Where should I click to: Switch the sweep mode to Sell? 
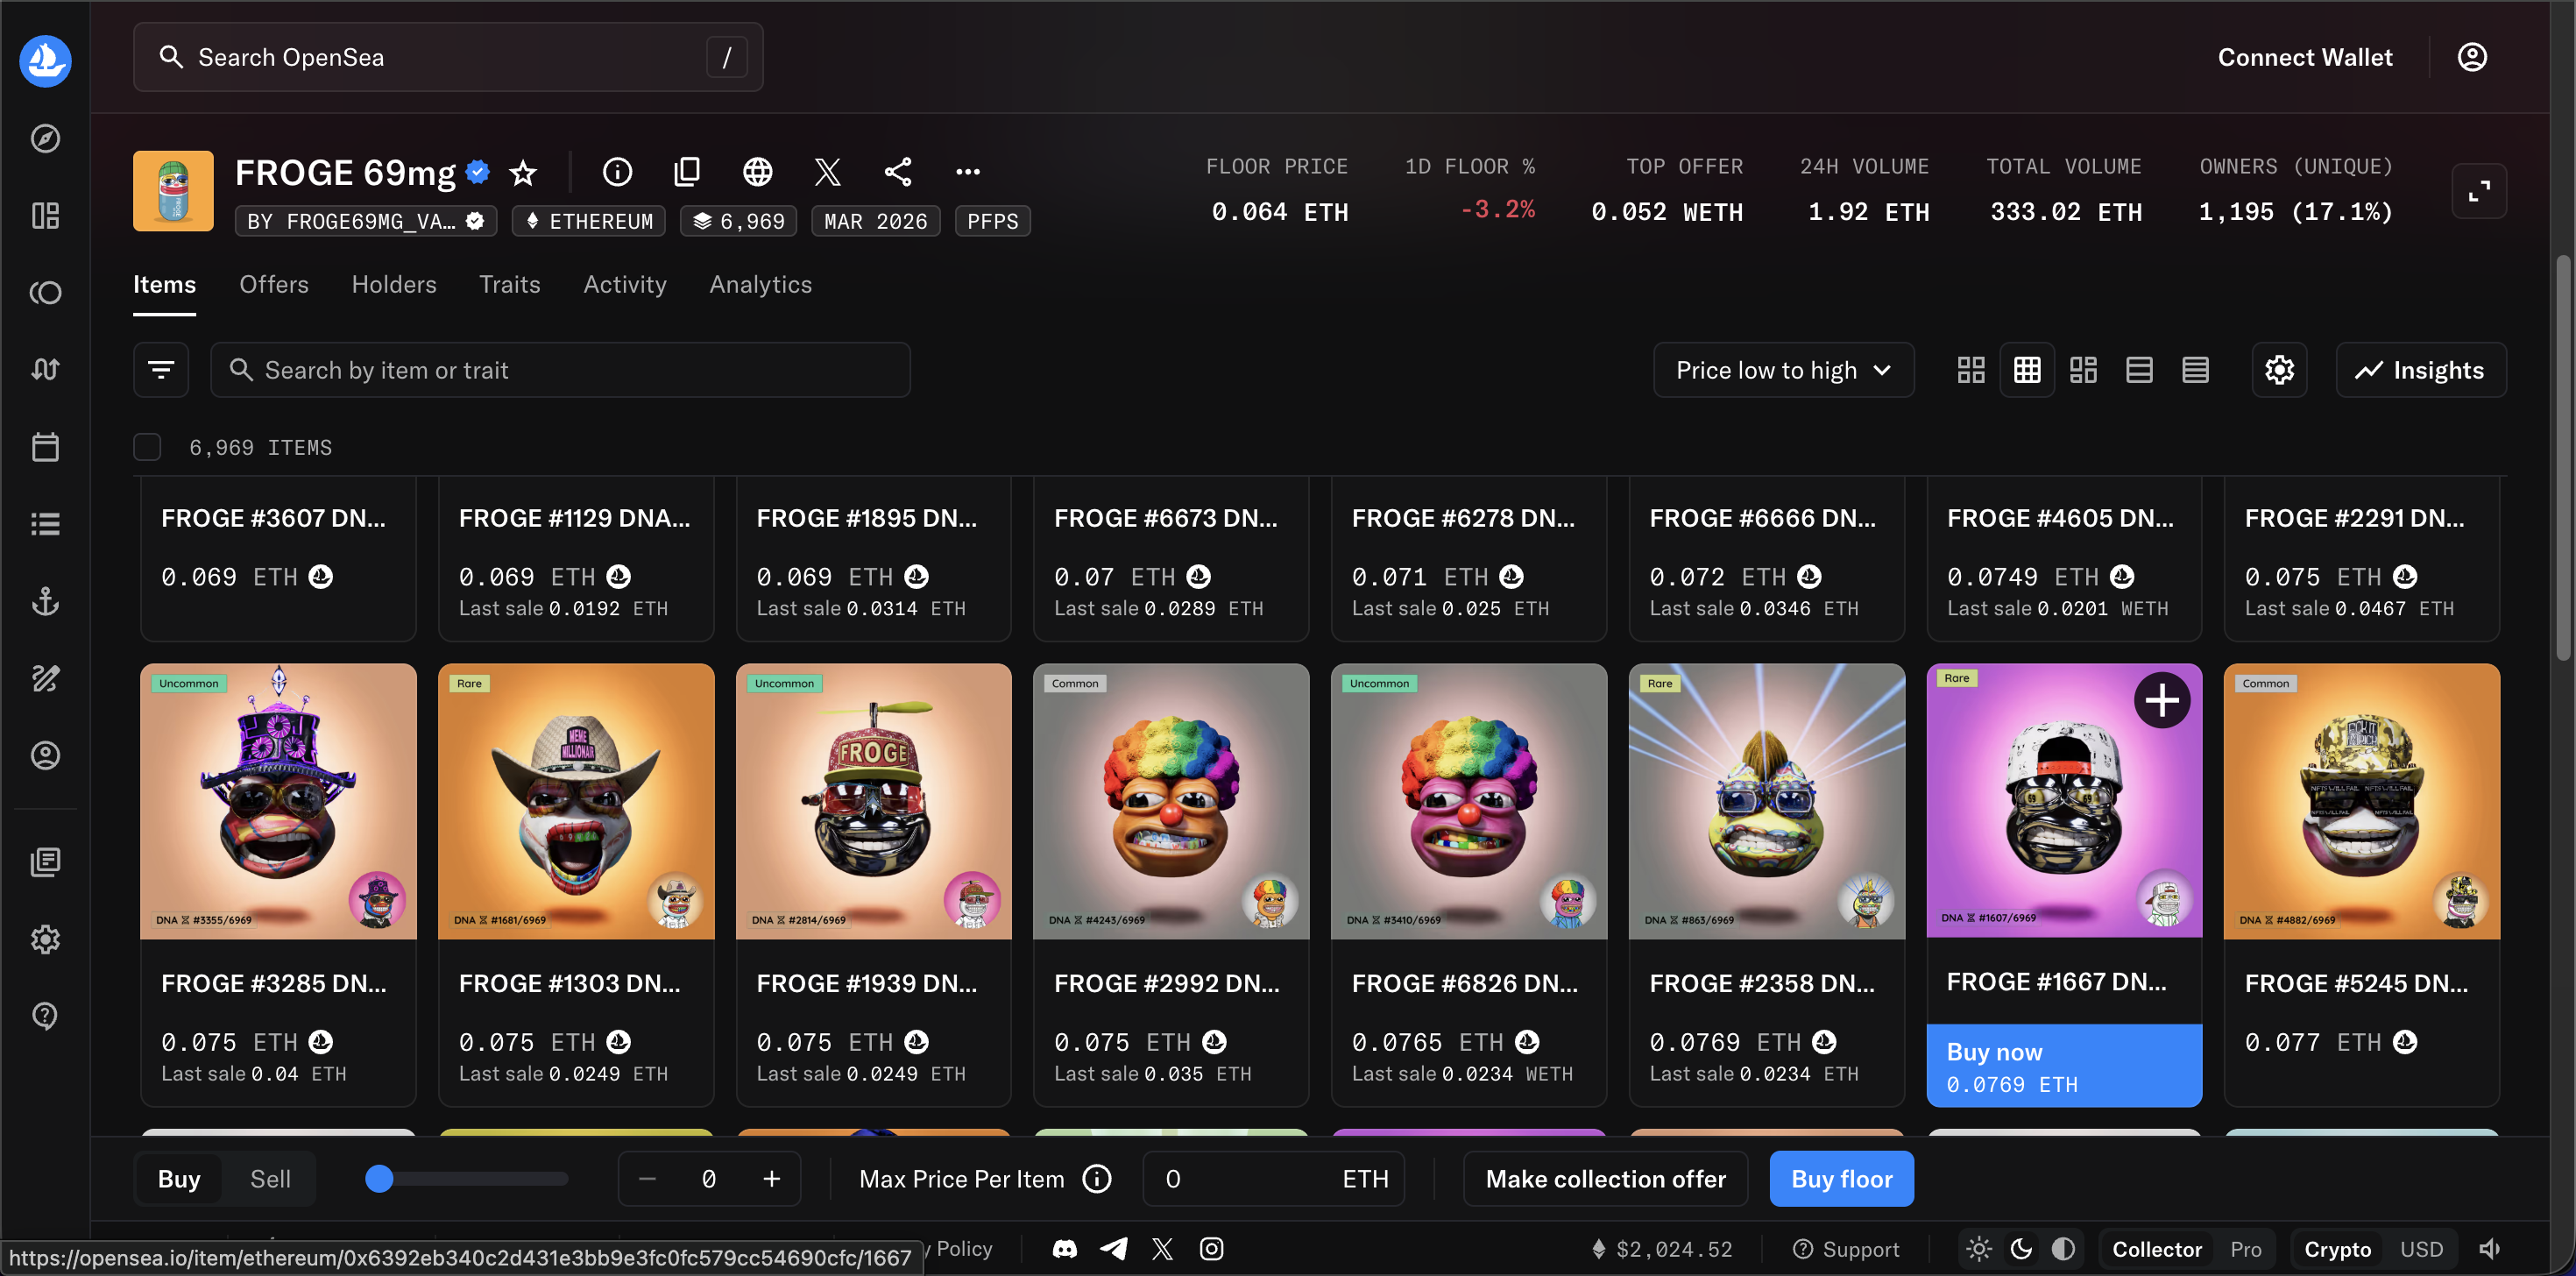click(x=270, y=1179)
